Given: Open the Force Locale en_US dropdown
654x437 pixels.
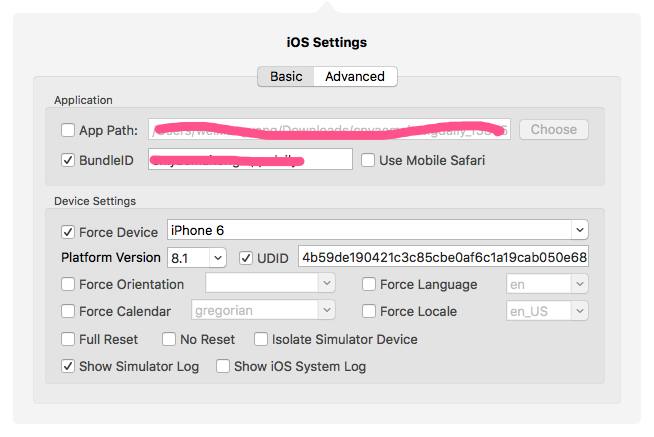Looking at the screenshot, I should point(547,311).
